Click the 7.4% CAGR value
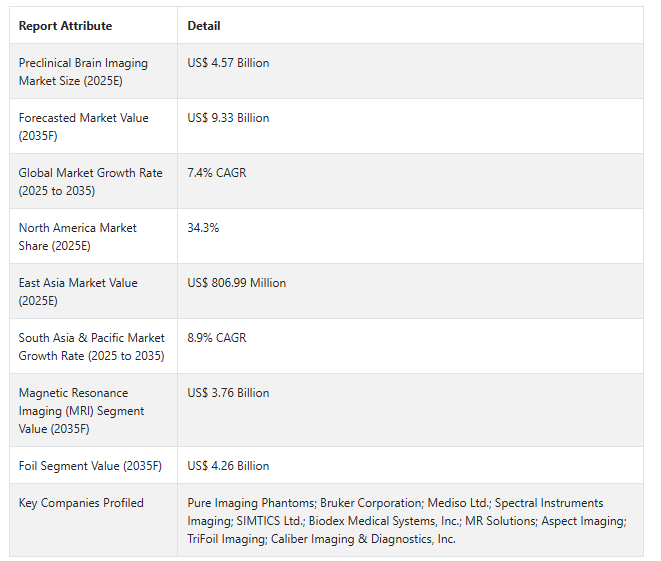Viewport: 661px width, 561px height. click(217, 173)
